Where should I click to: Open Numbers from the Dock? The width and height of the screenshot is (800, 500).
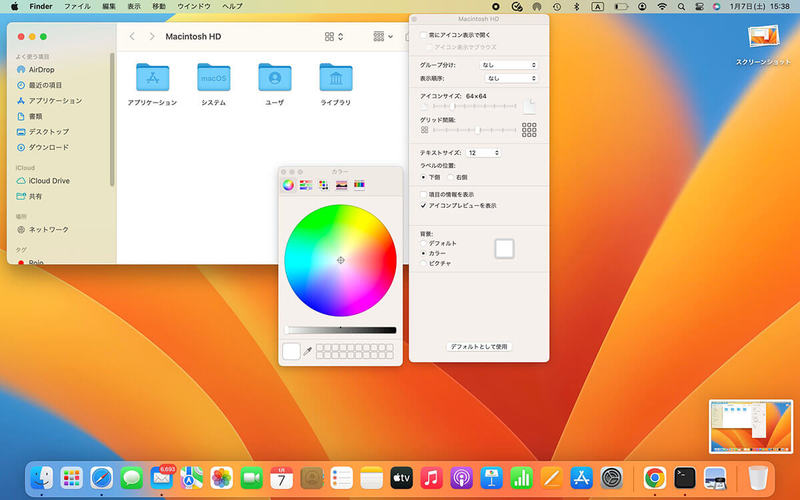(x=521, y=478)
